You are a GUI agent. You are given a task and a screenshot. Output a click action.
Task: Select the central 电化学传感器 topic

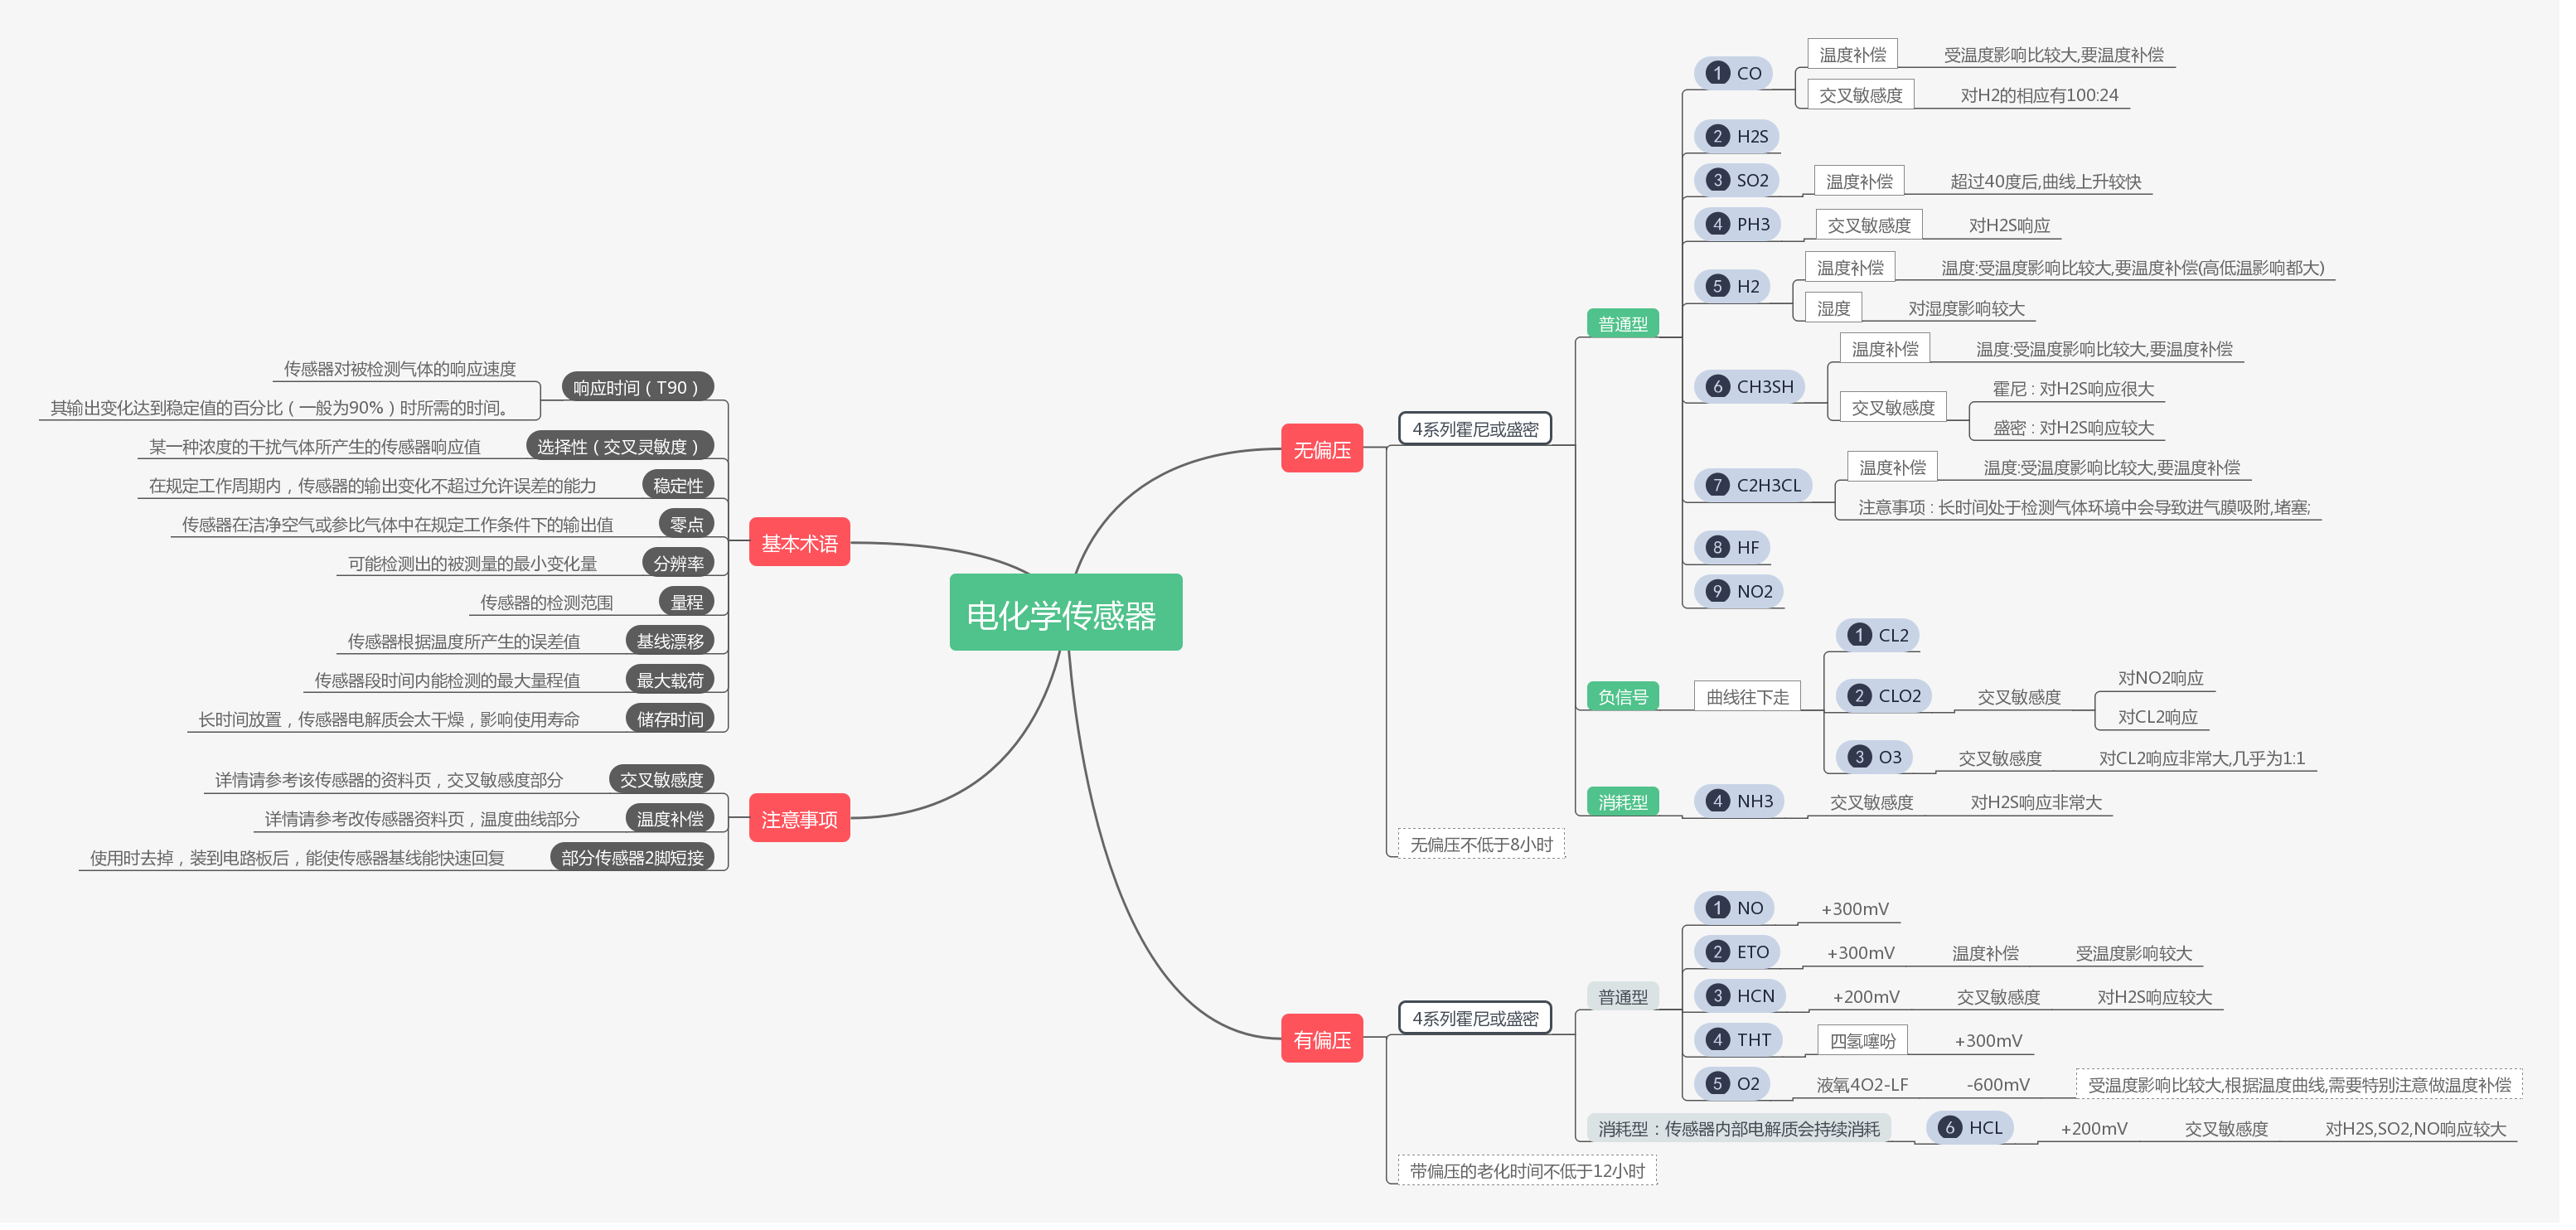pos(1065,613)
